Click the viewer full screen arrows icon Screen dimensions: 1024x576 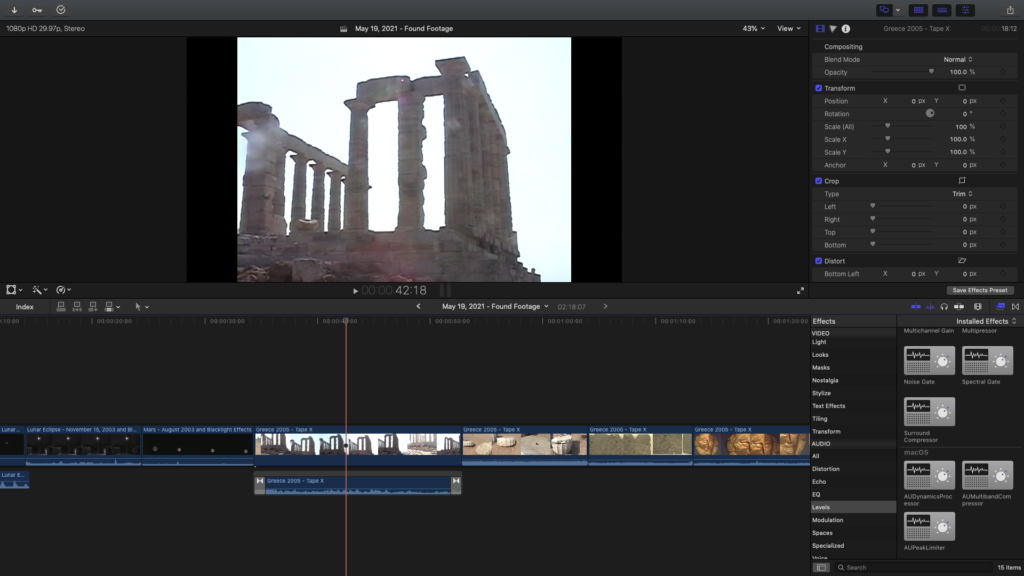(x=800, y=291)
